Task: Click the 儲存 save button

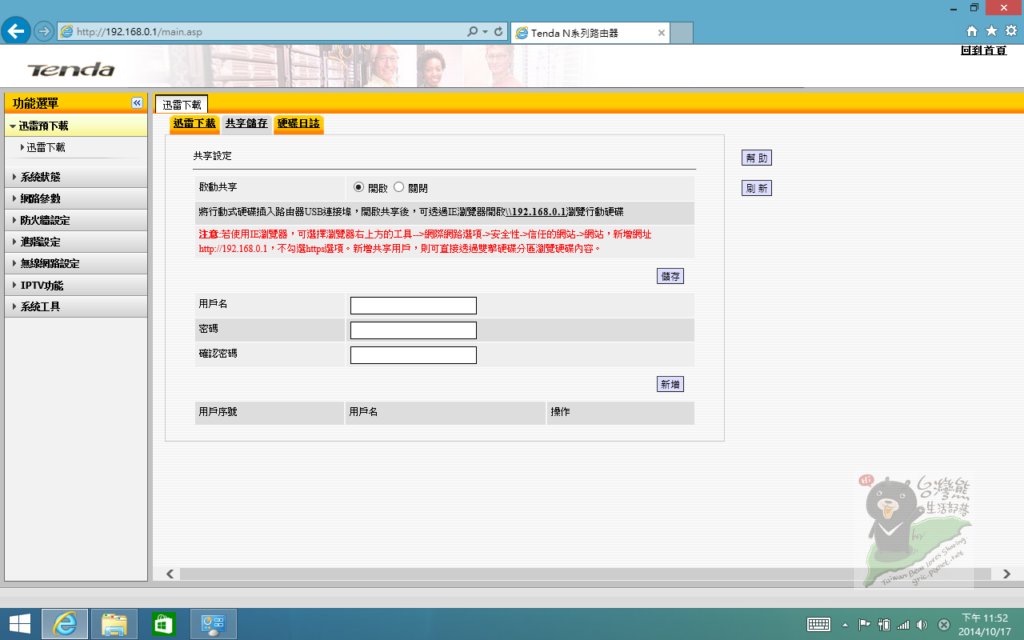Action: point(670,276)
